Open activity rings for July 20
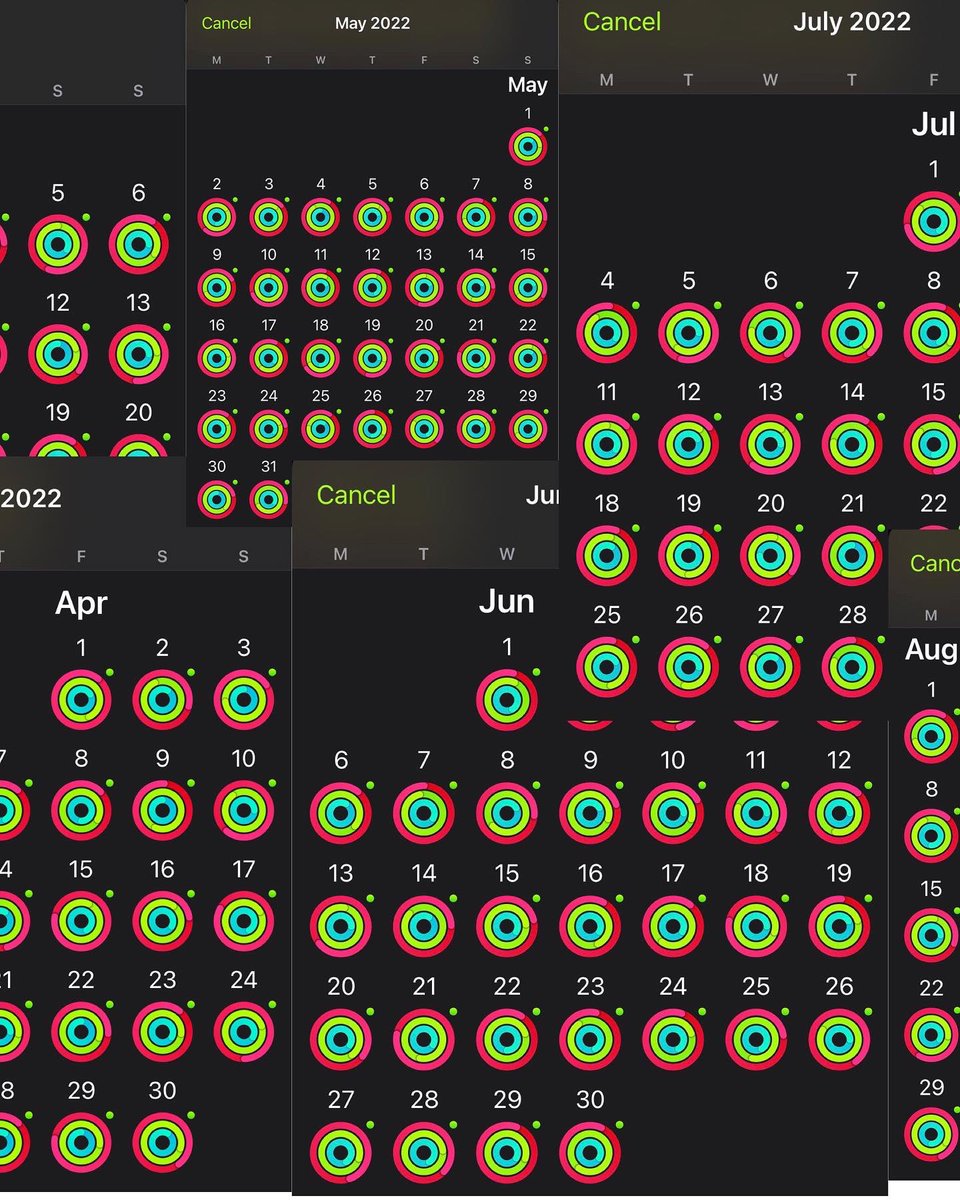This screenshot has width=960, height=1200. [770, 555]
